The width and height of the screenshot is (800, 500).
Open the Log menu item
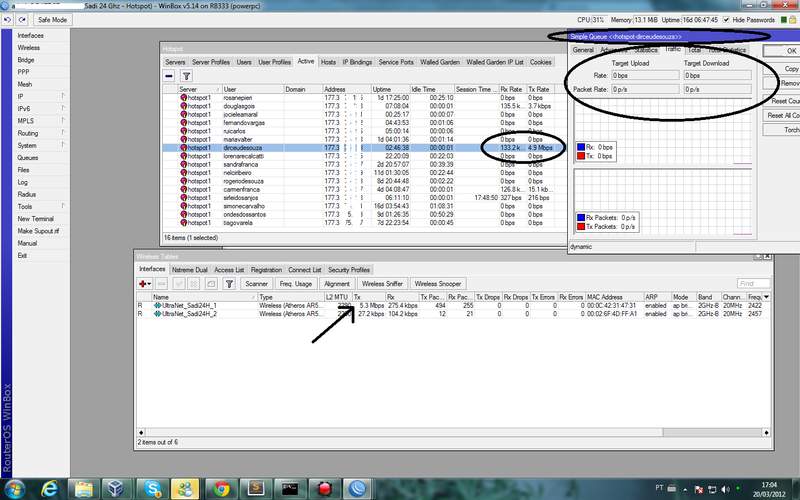(22, 182)
